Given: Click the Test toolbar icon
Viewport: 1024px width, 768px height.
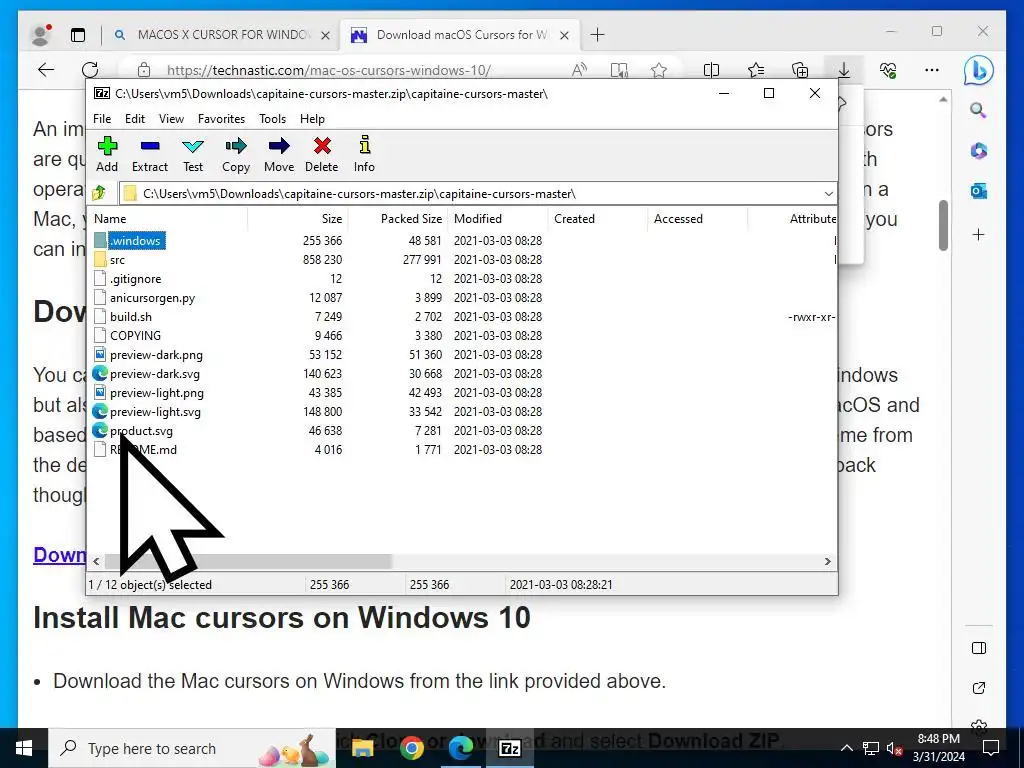Looking at the screenshot, I should 193,154.
